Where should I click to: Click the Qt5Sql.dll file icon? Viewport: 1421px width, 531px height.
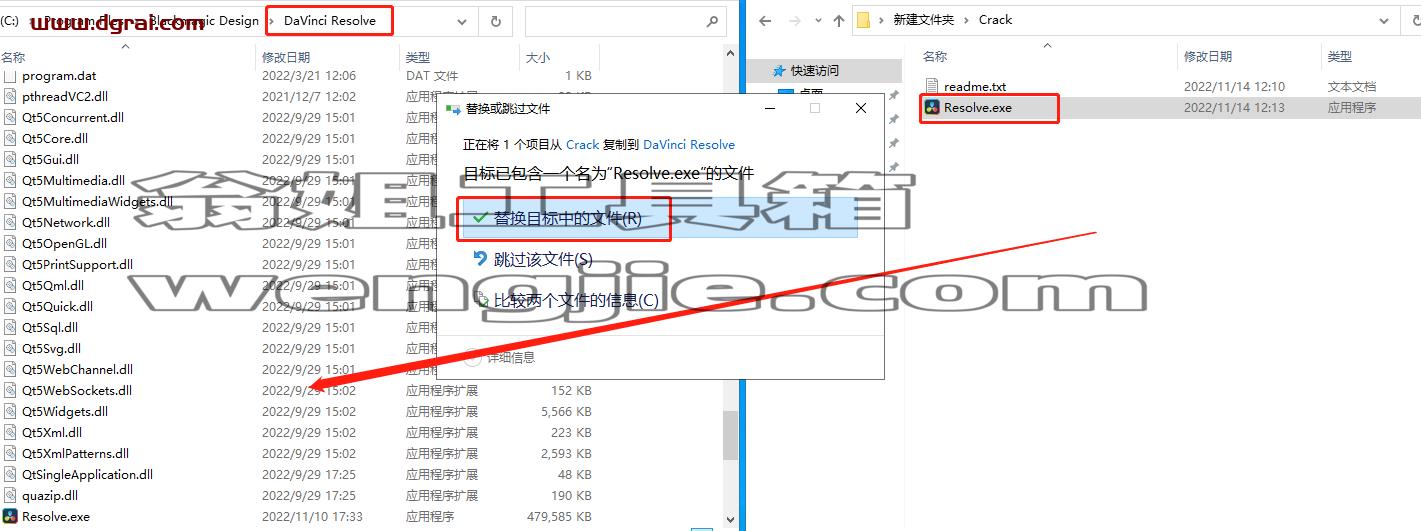[10, 328]
